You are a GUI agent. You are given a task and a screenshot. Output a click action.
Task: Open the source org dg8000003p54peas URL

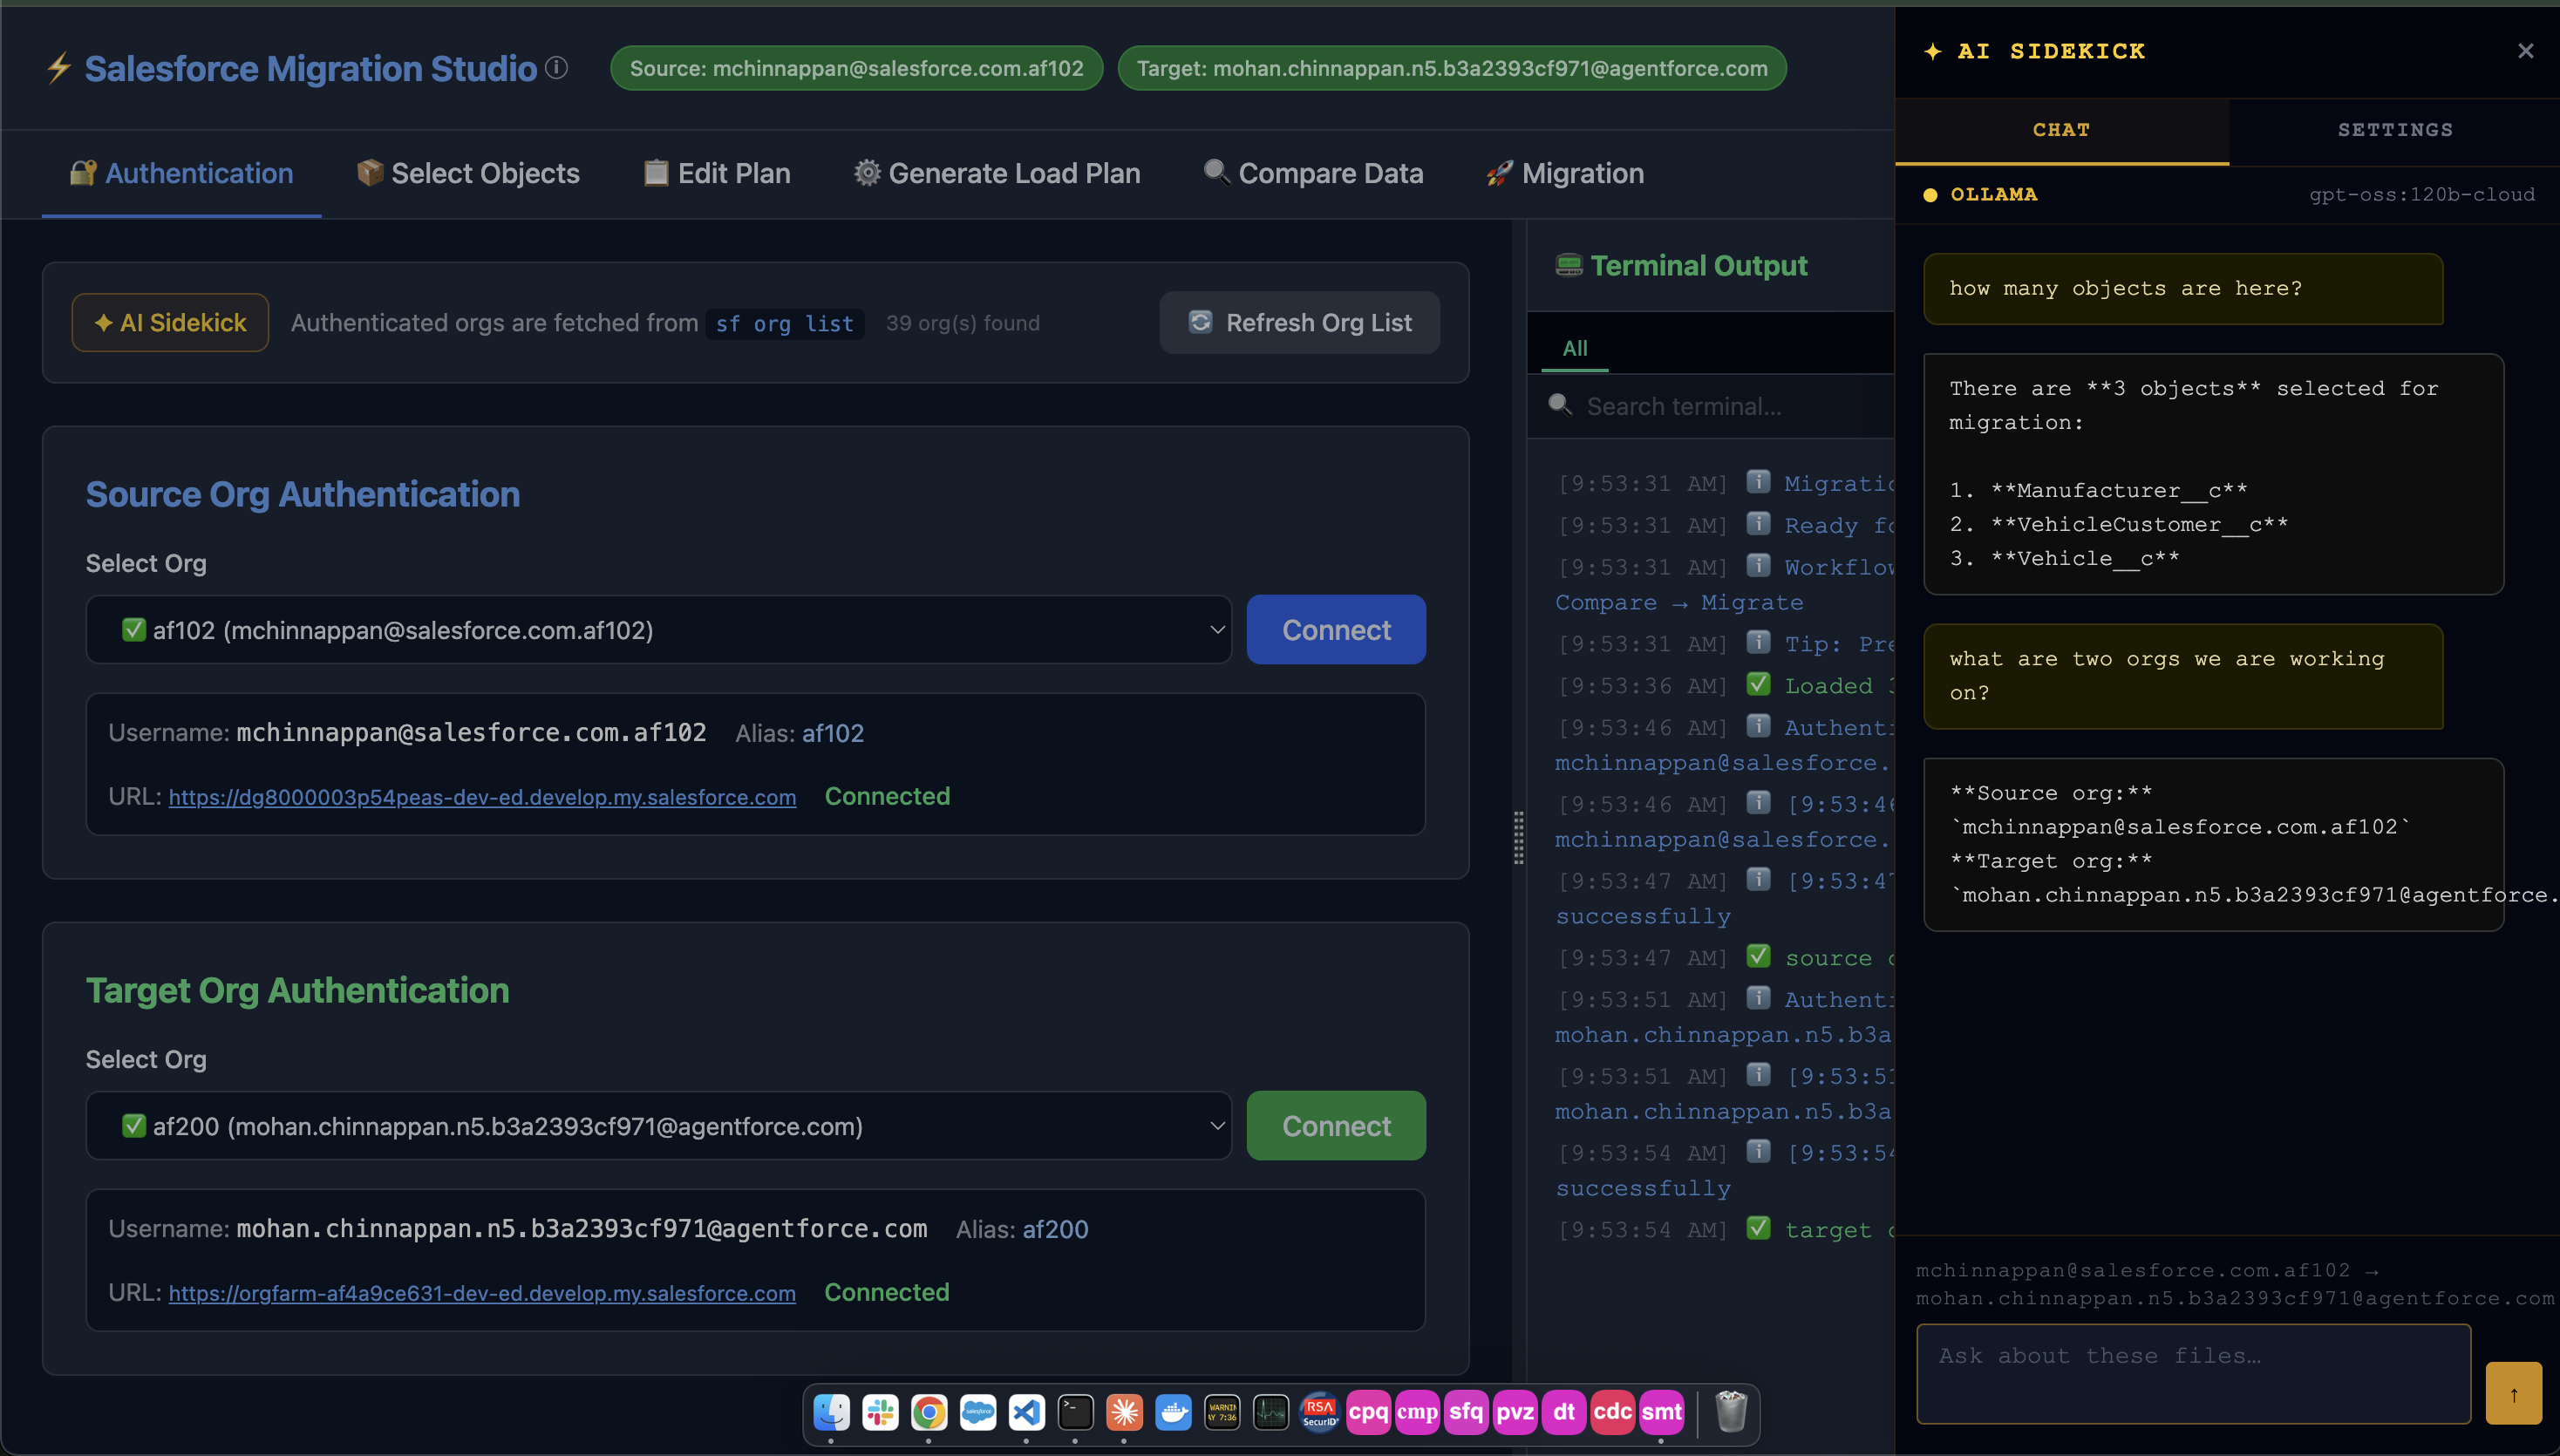coord(482,797)
